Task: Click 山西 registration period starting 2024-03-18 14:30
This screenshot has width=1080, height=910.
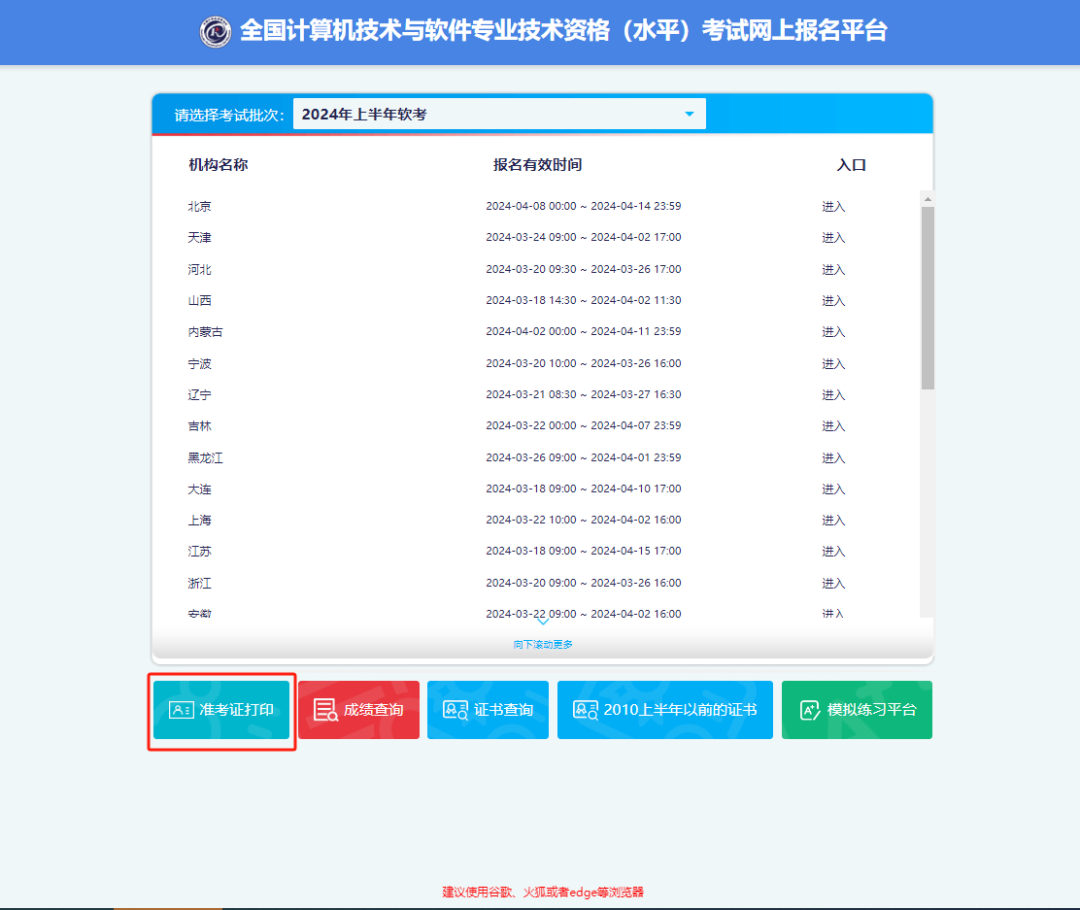Action: tap(583, 300)
